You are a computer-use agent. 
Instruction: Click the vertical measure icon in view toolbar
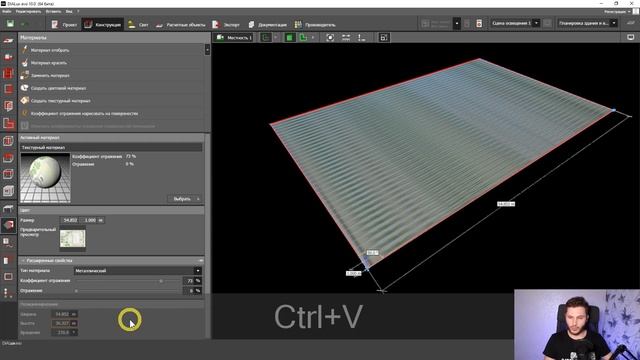click(361, 38)
